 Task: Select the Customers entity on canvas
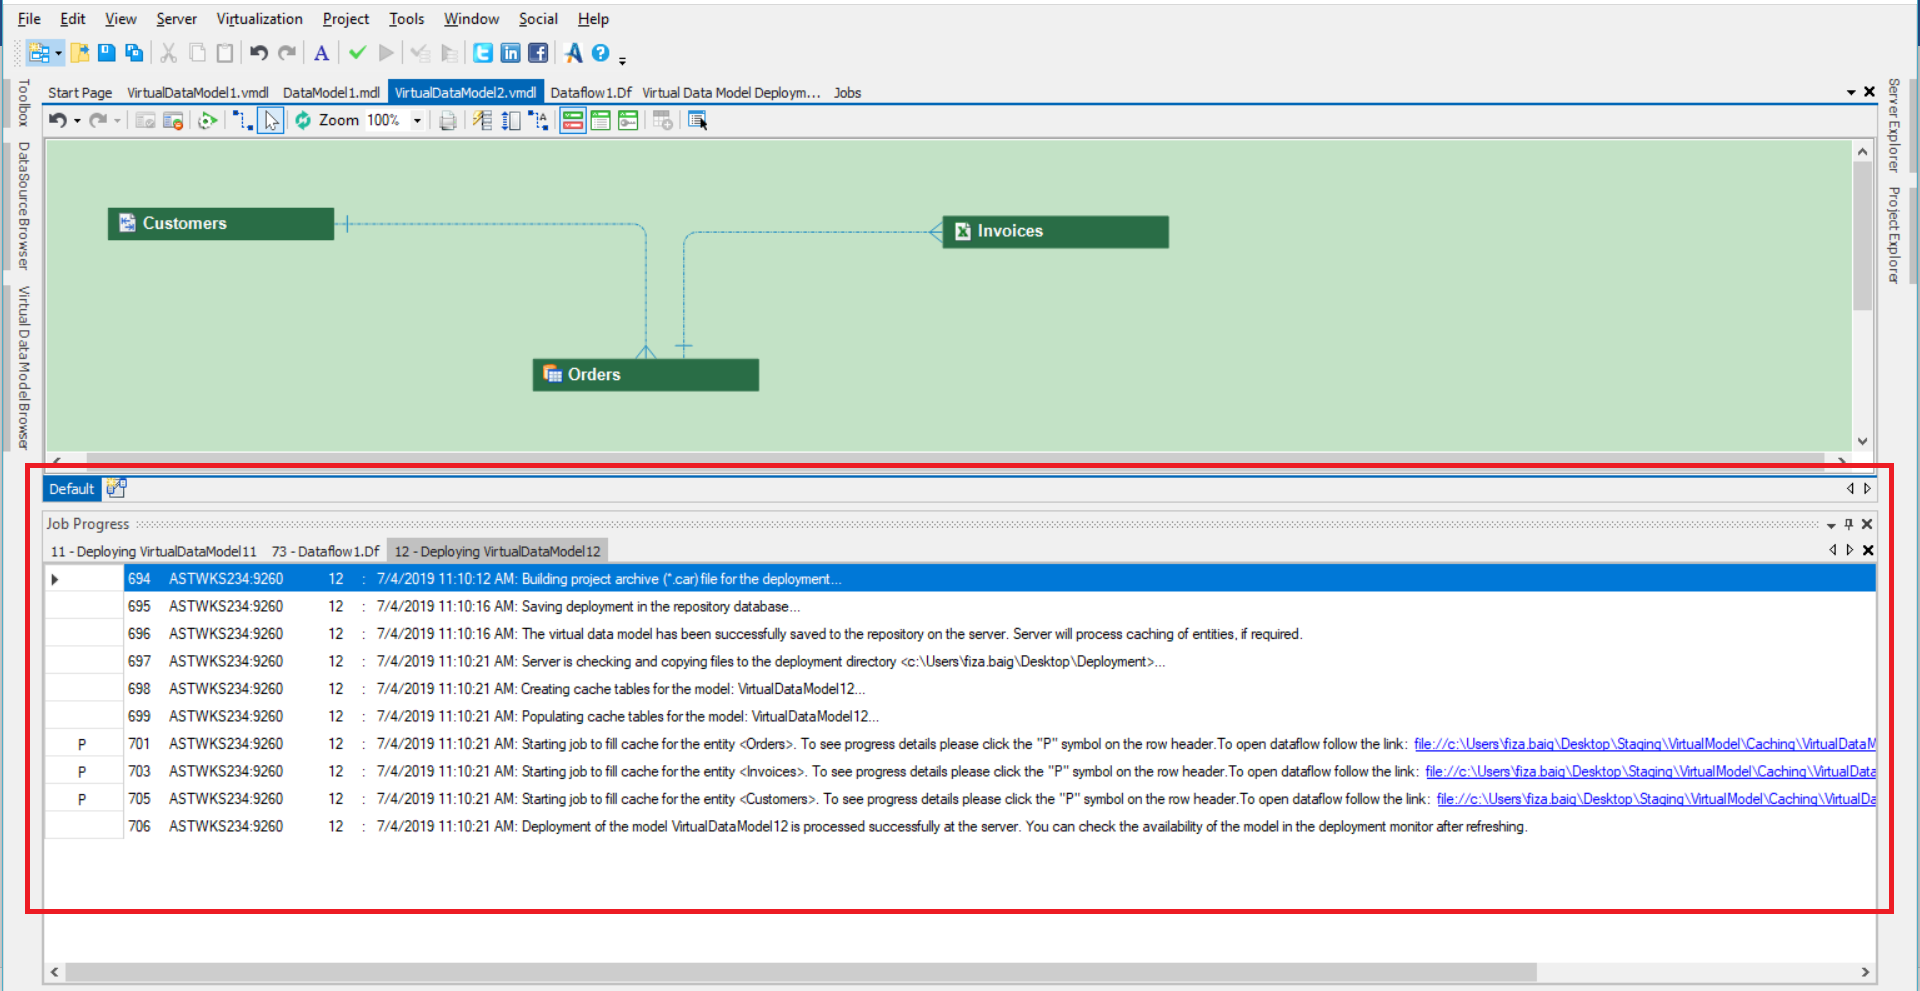220,224
